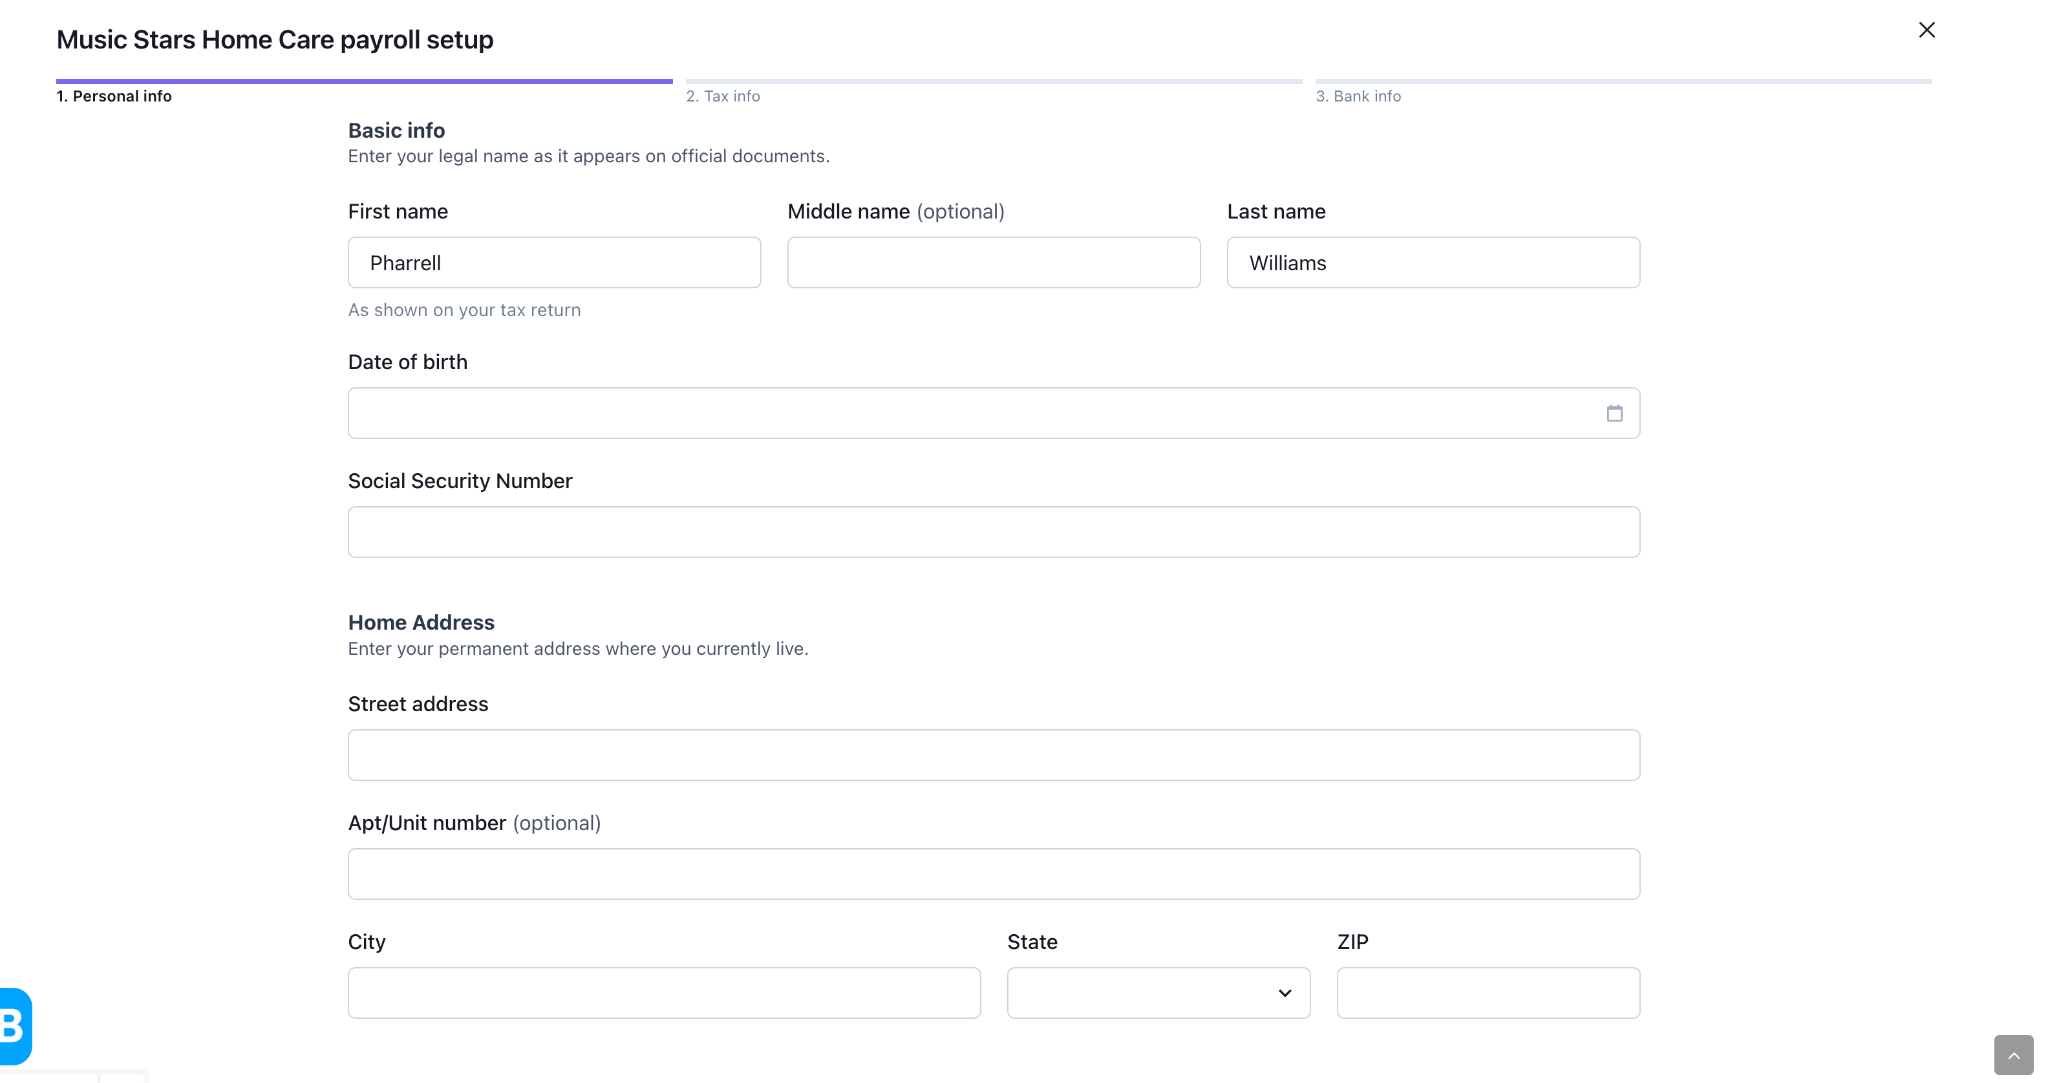Image resolution: width=2048 pixels, height=1083 pixels.
Task: Click the Last name field with Williams
Action: 1433,263
